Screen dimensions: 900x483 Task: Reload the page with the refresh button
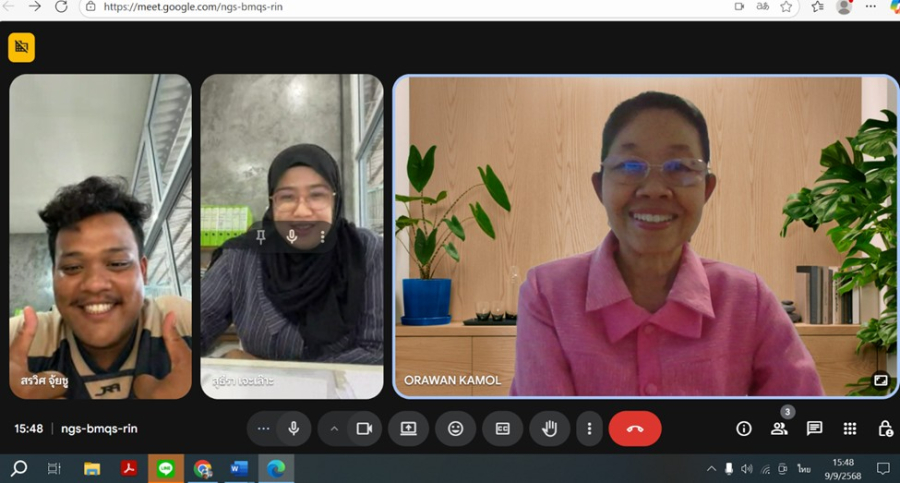[61, 7]
